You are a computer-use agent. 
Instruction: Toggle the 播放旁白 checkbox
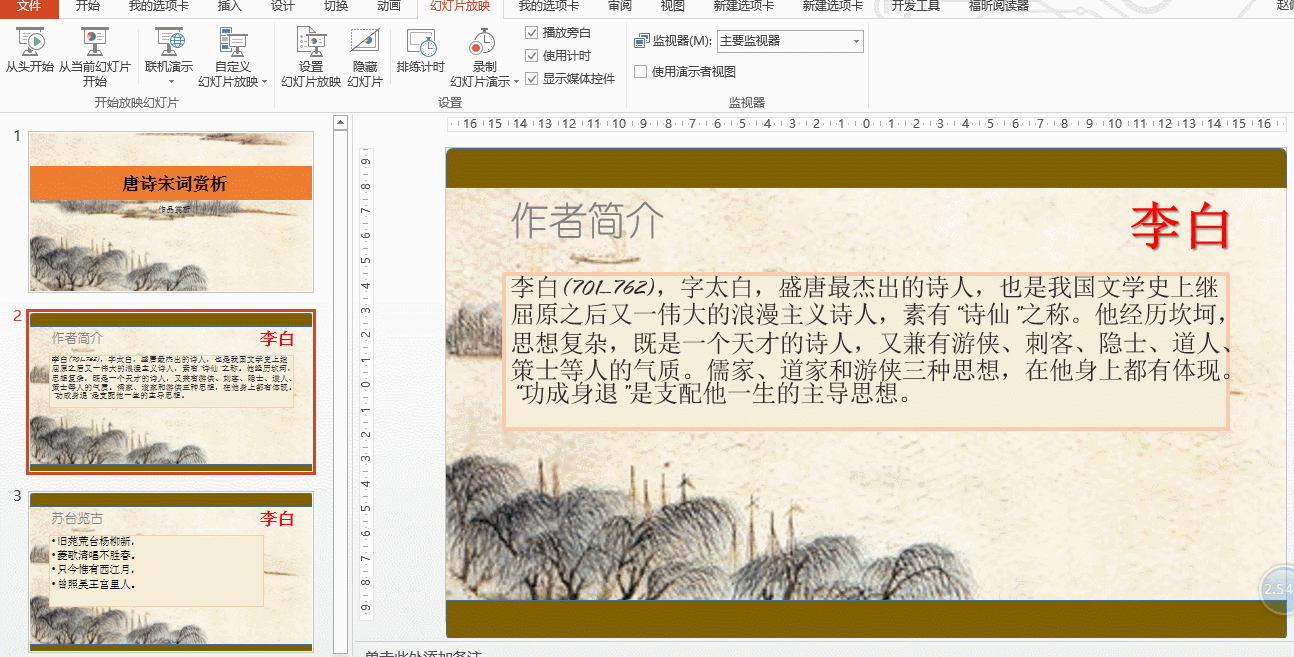tap(531, 33)
